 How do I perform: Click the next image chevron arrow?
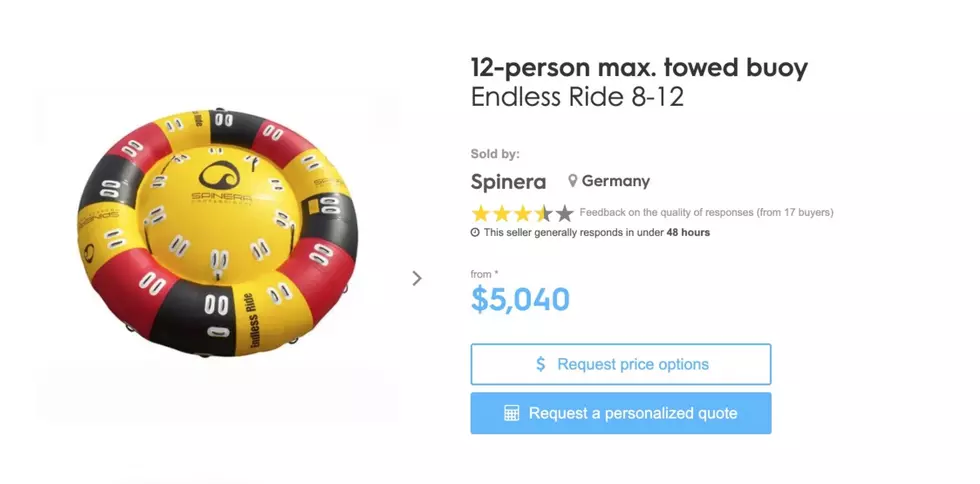(417, 278)
